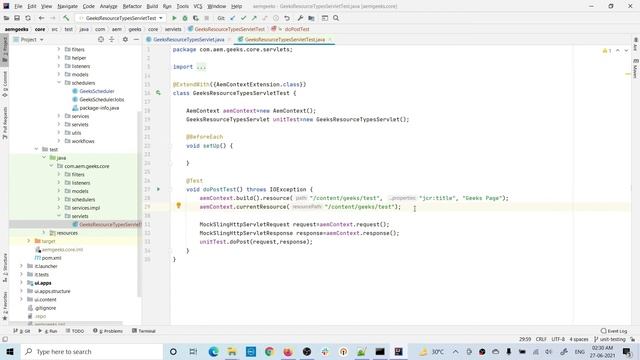Viewport: 640px width, 360px height.
Task: Open the VCS menu
Action: (198, 6)
